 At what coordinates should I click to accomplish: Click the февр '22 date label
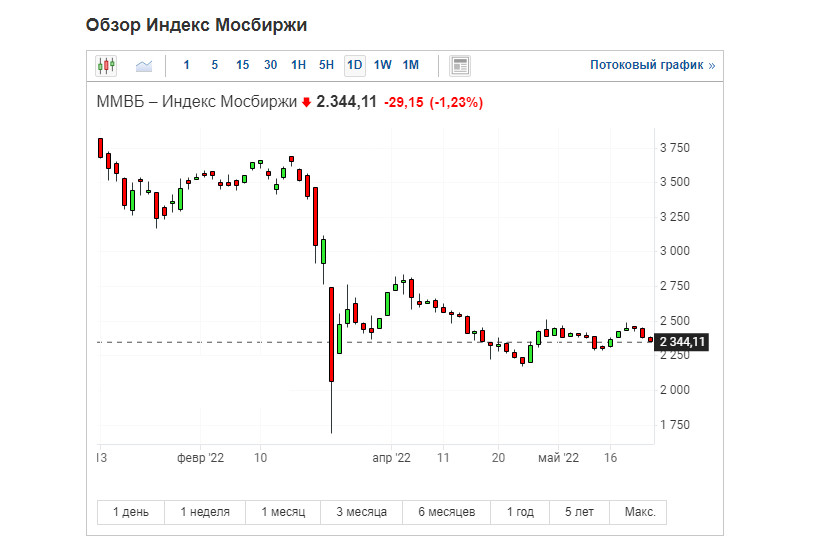(x=200, y=458)
